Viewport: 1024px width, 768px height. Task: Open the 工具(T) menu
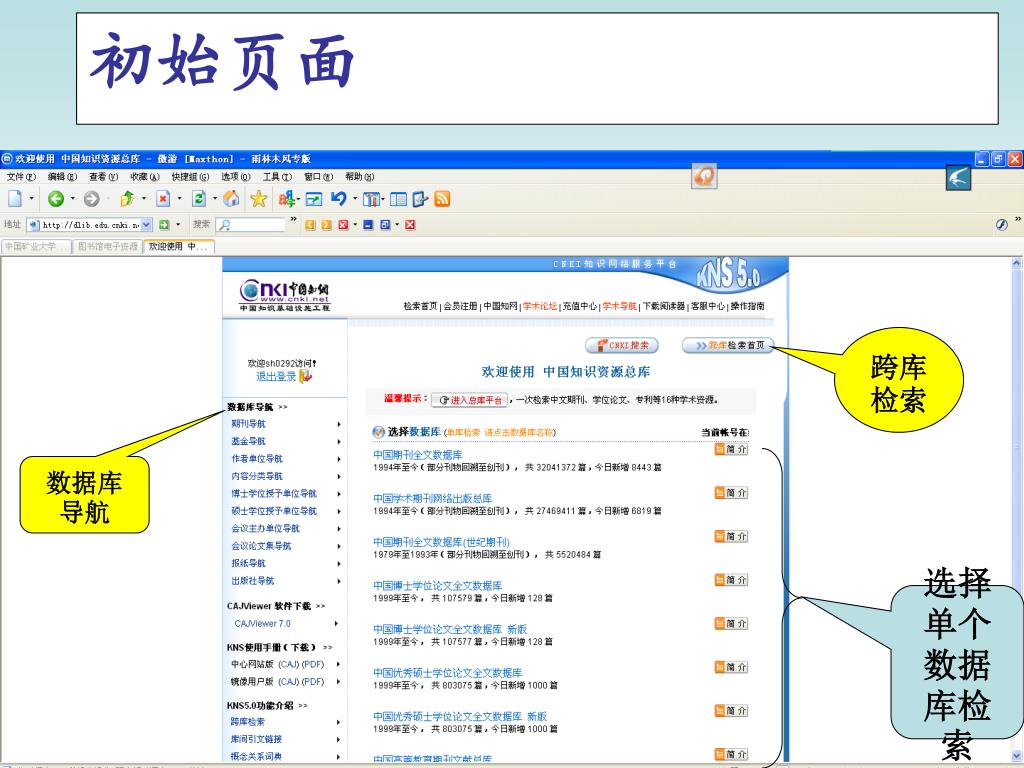point(277,177)
